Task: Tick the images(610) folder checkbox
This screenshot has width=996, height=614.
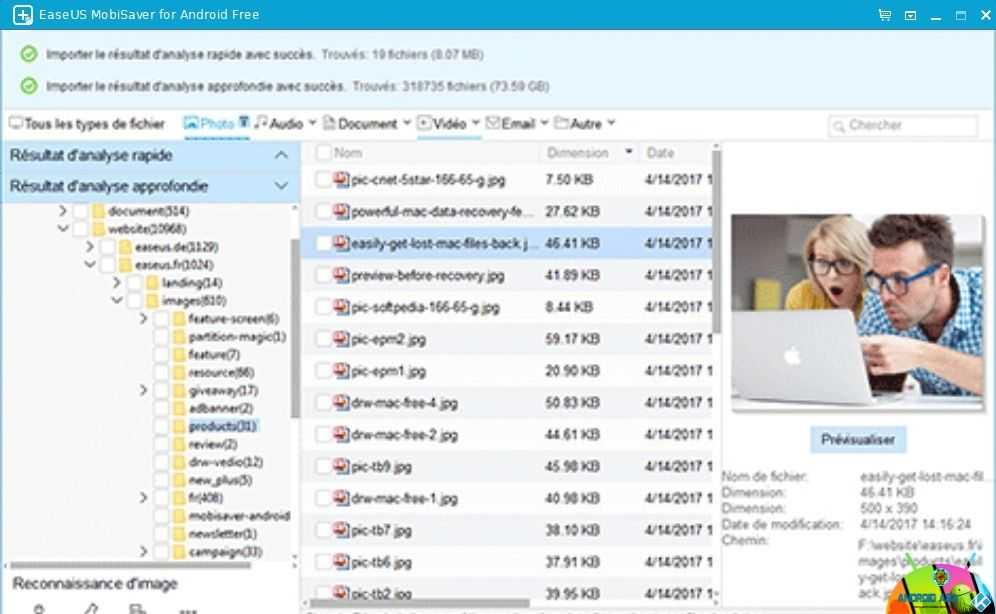Action: (134, 300)
